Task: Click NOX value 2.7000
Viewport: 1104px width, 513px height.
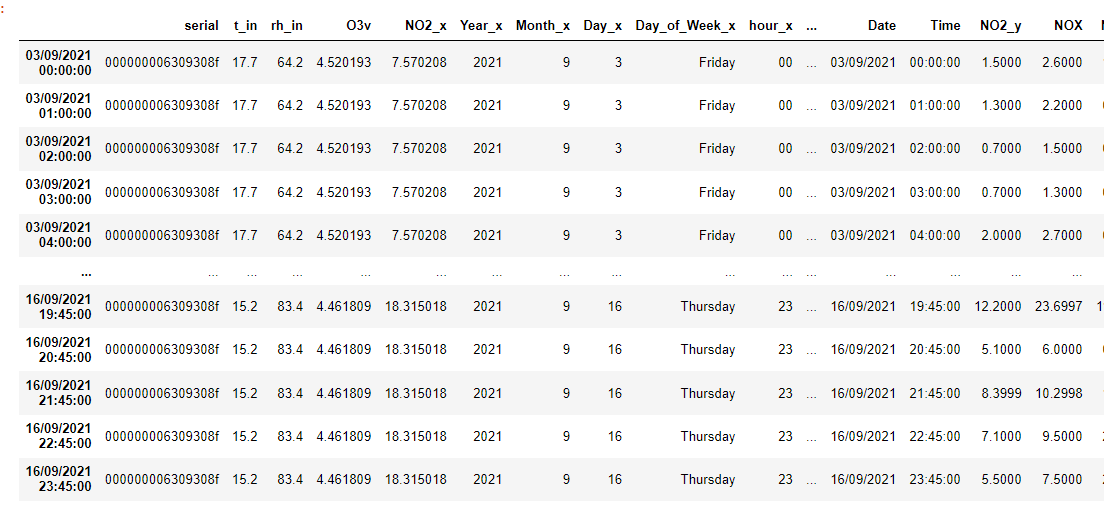Action: (x=1062, y=236)
